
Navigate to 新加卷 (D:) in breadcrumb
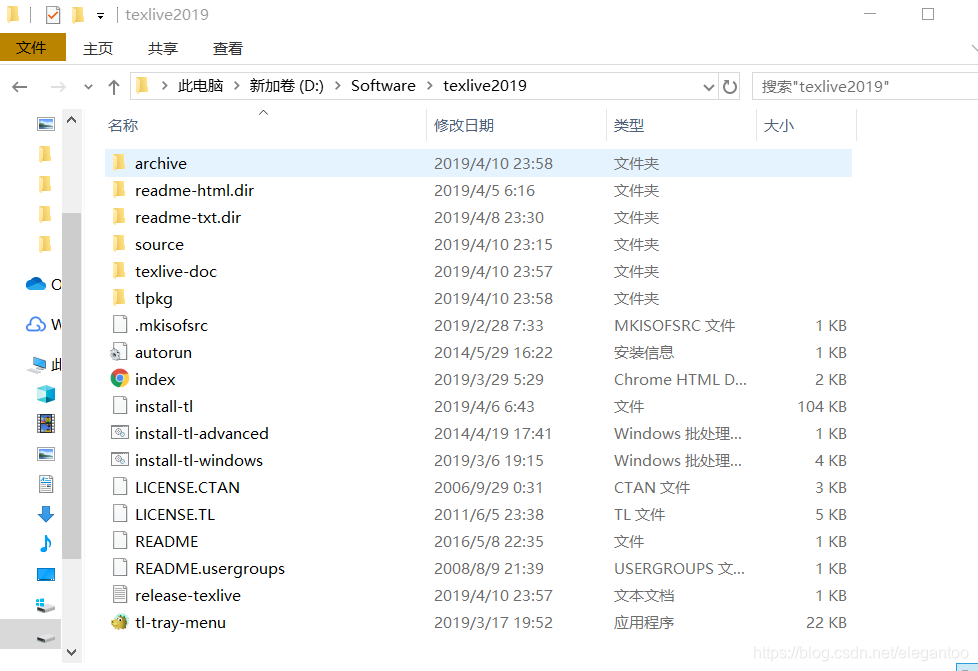(x=286, y=86)
